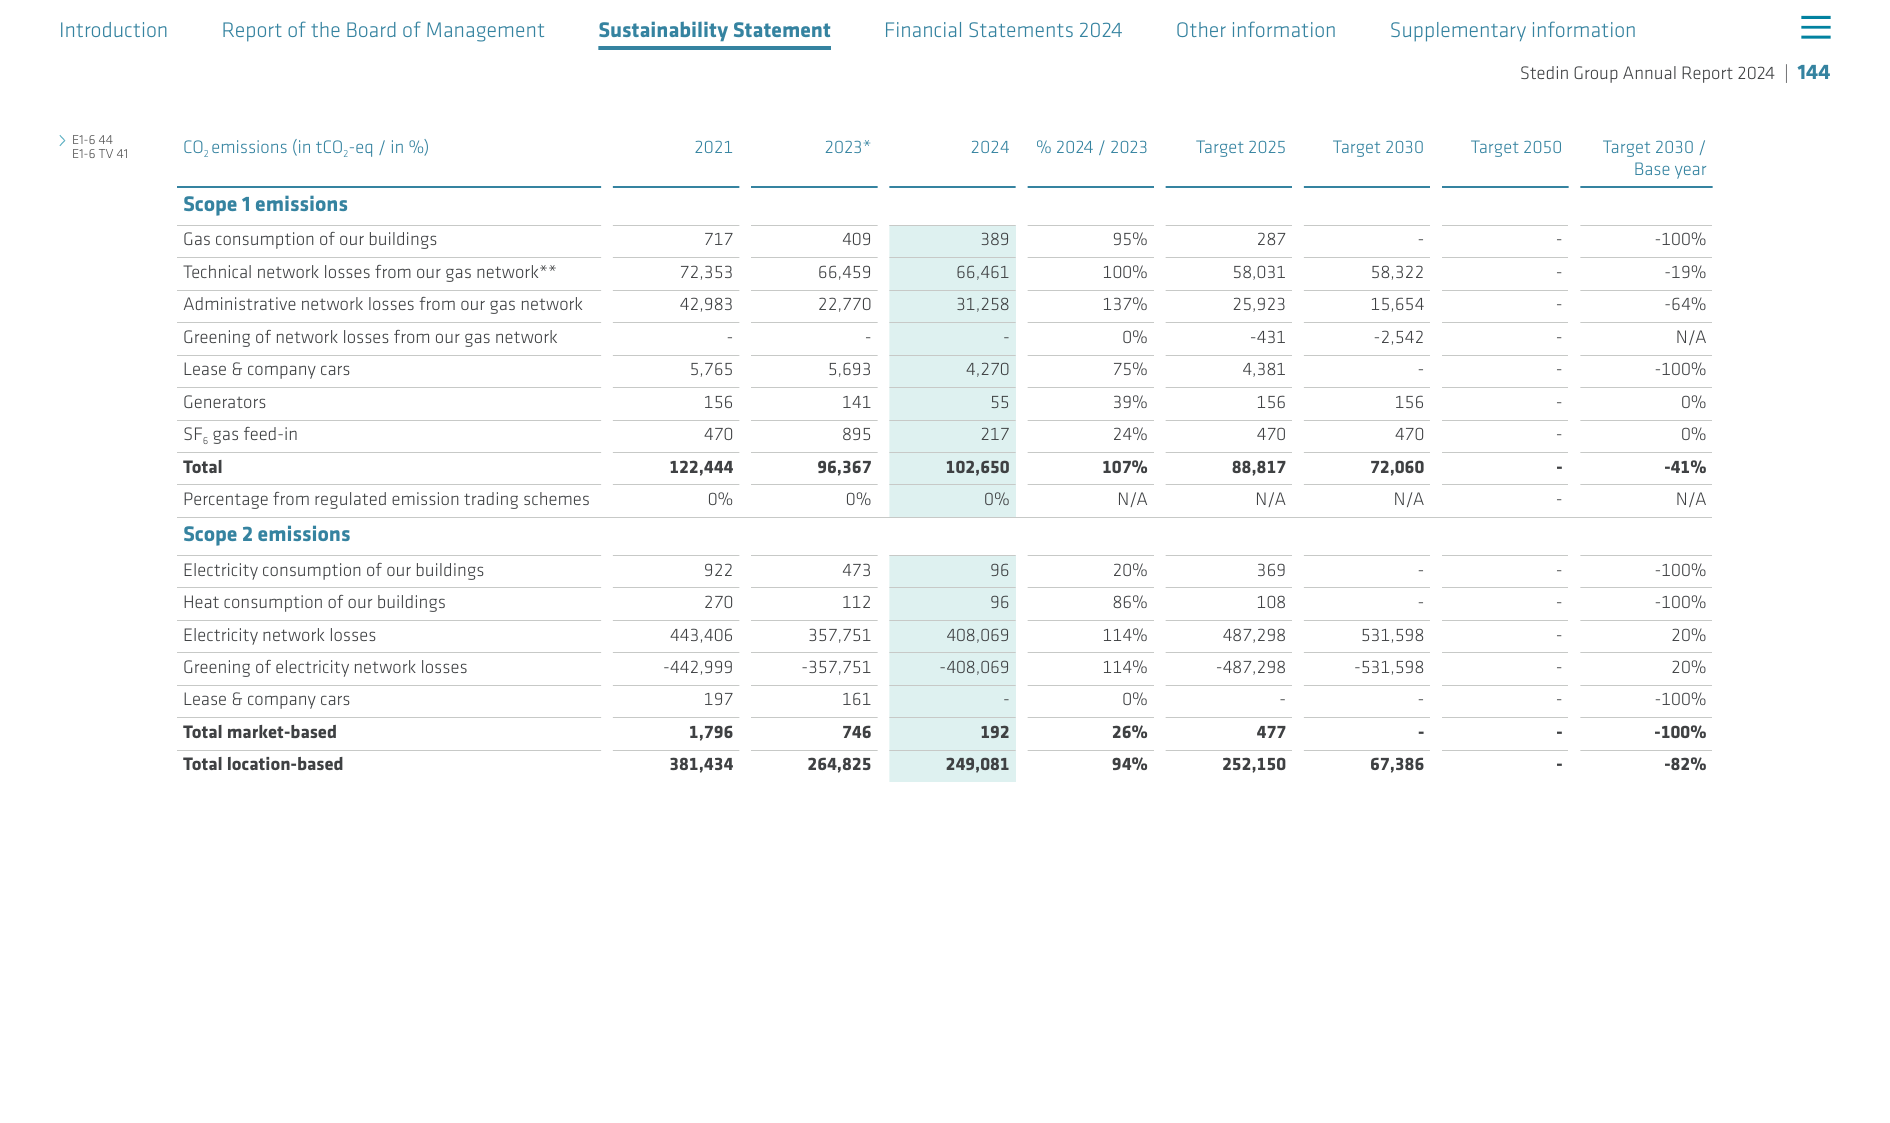Image resolution: width=1890 pixels, height=1123 pixels.
Task: Click the CO2 emissions table title
Action: tap(306, 148)
